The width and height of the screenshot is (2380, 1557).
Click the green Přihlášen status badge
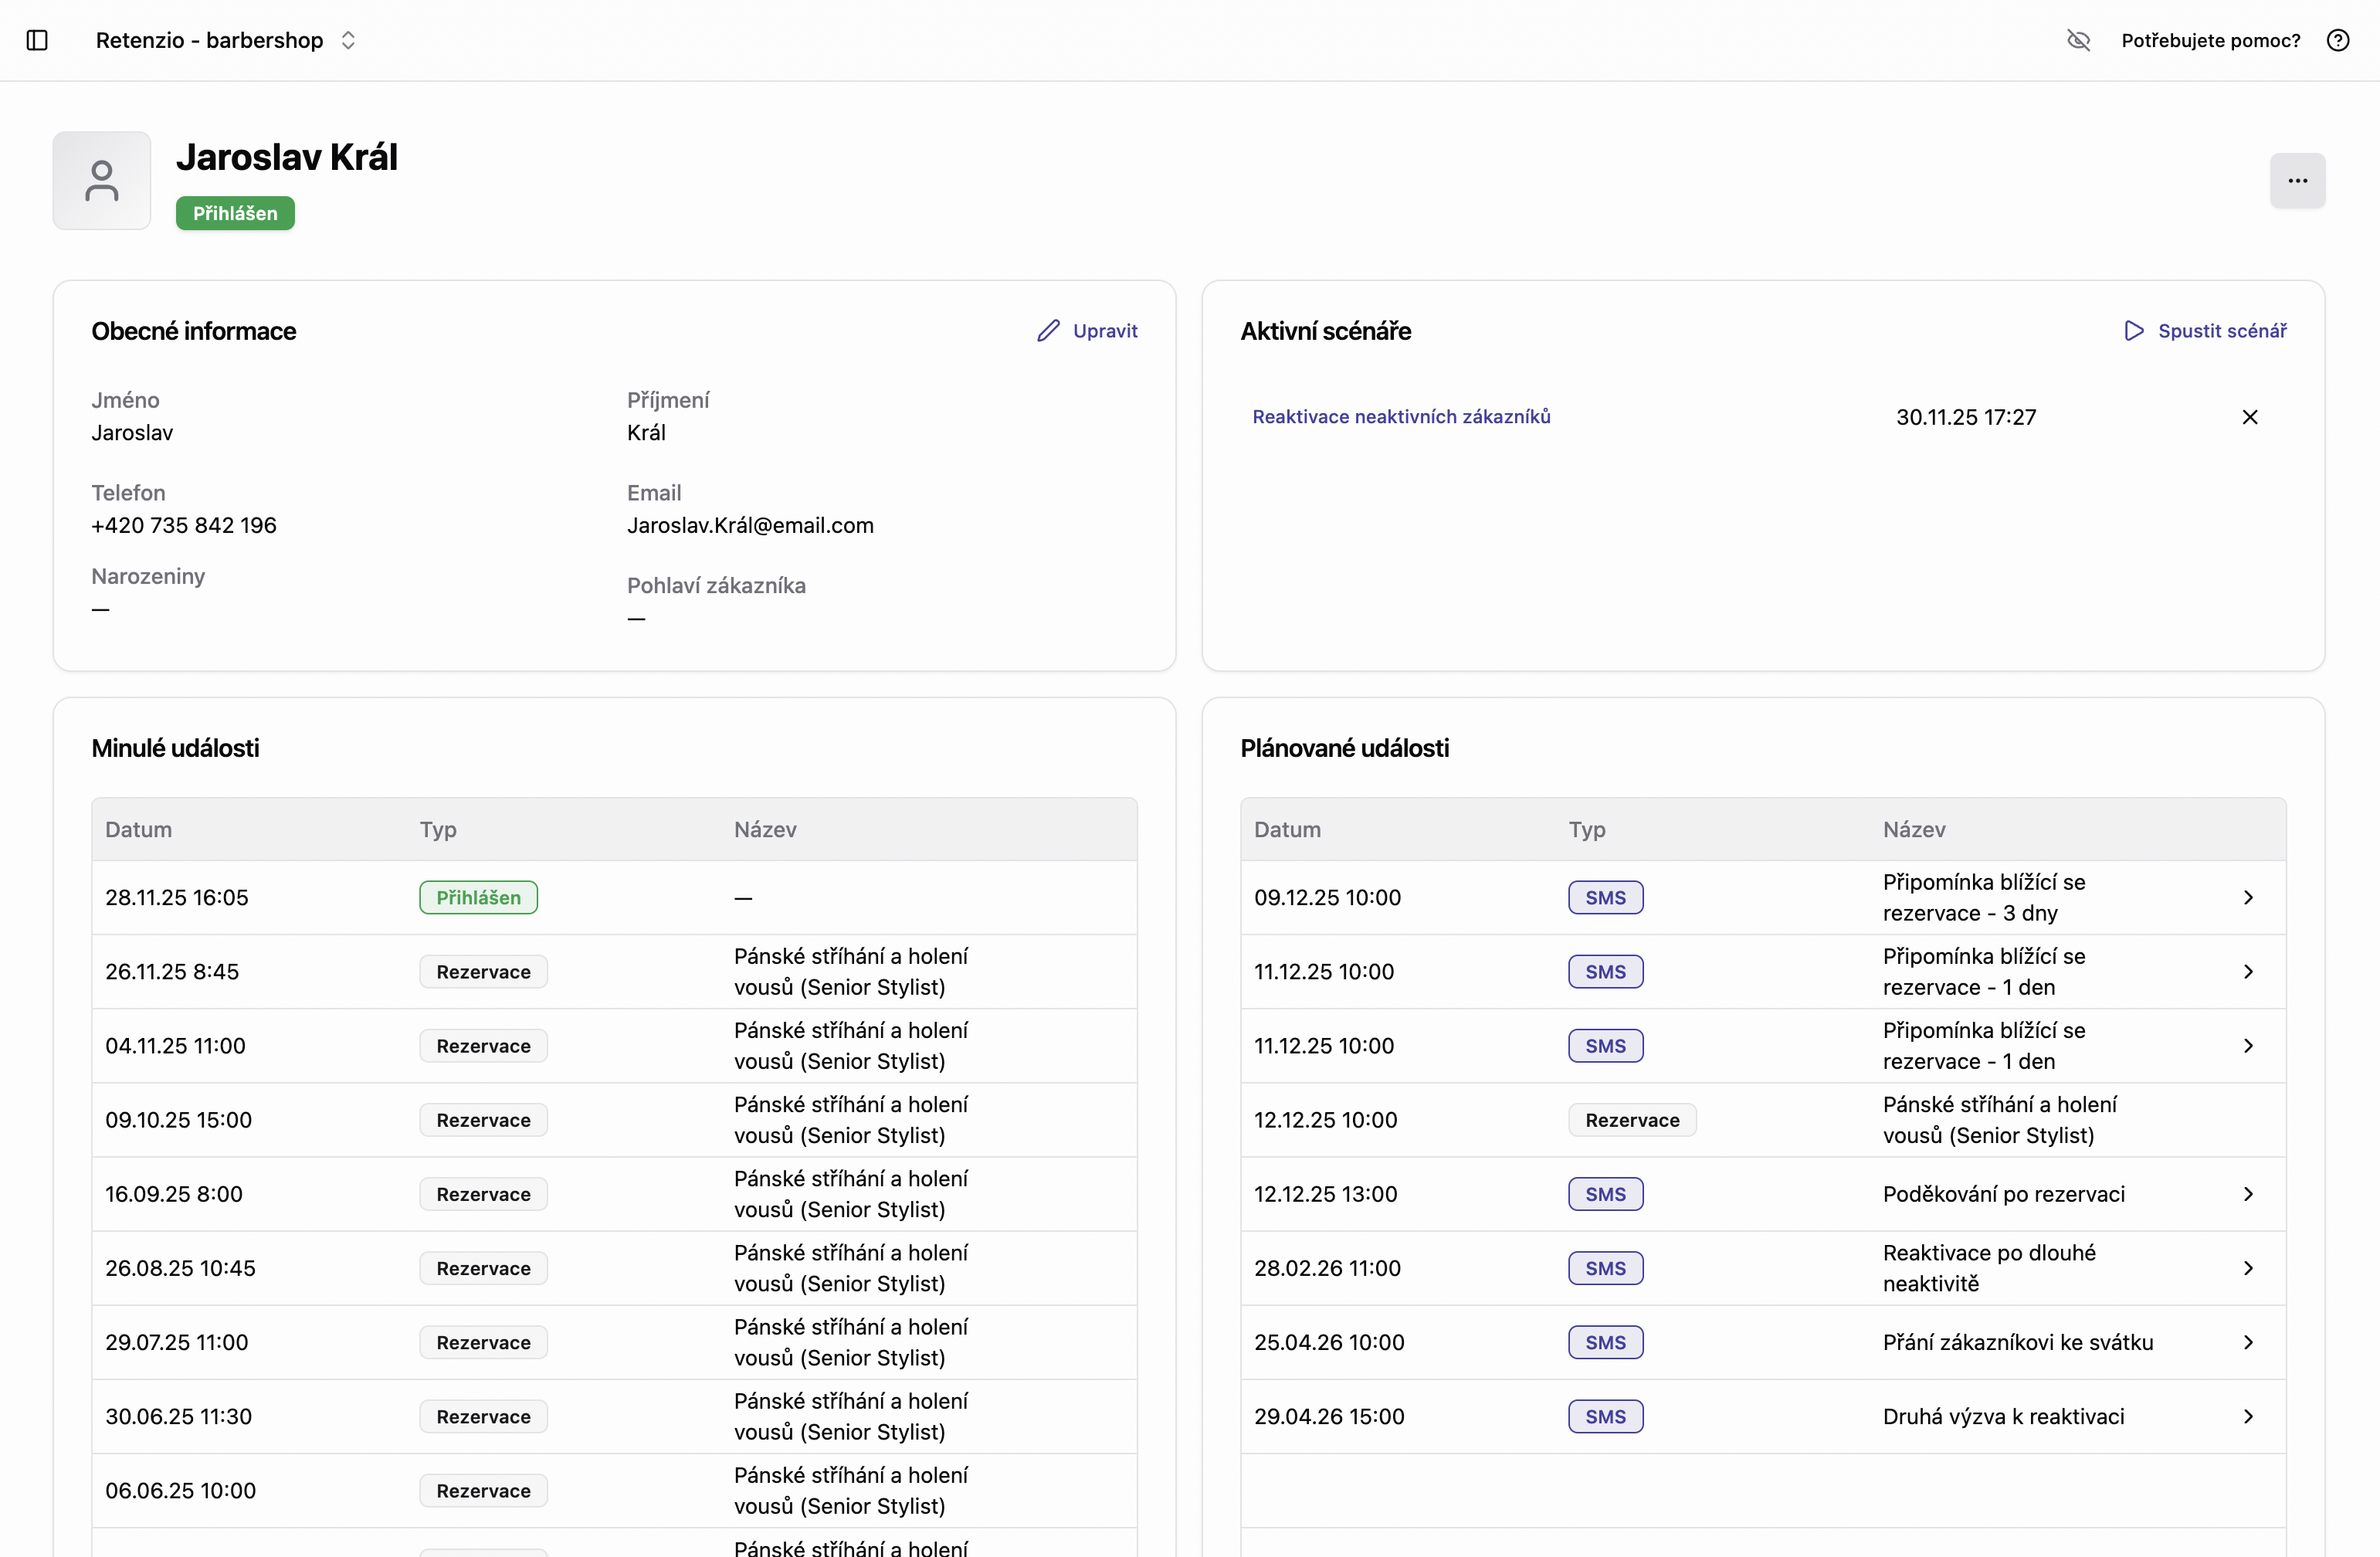(x=235, y=213)
